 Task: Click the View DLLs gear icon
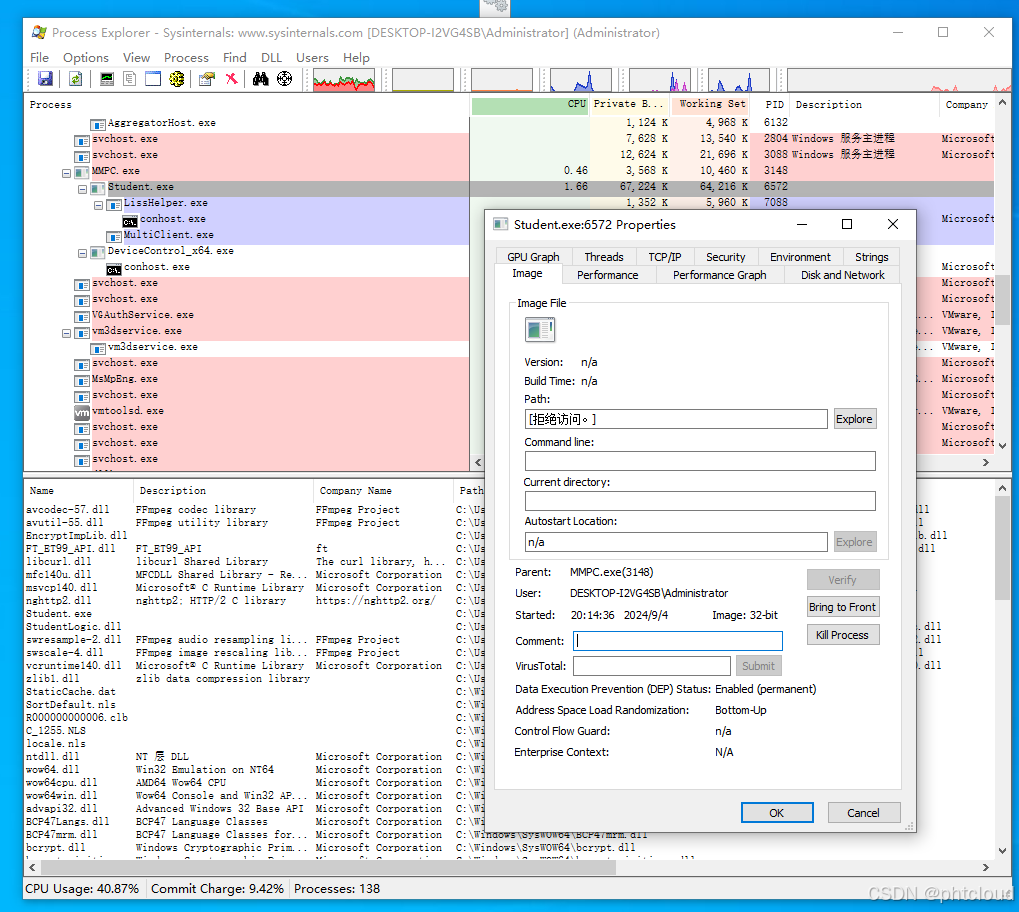[177, 79]
